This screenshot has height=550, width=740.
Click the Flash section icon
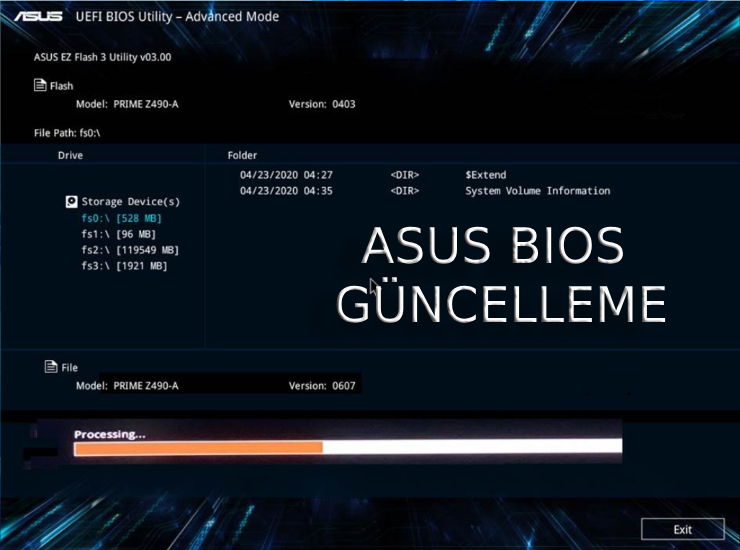40,86
